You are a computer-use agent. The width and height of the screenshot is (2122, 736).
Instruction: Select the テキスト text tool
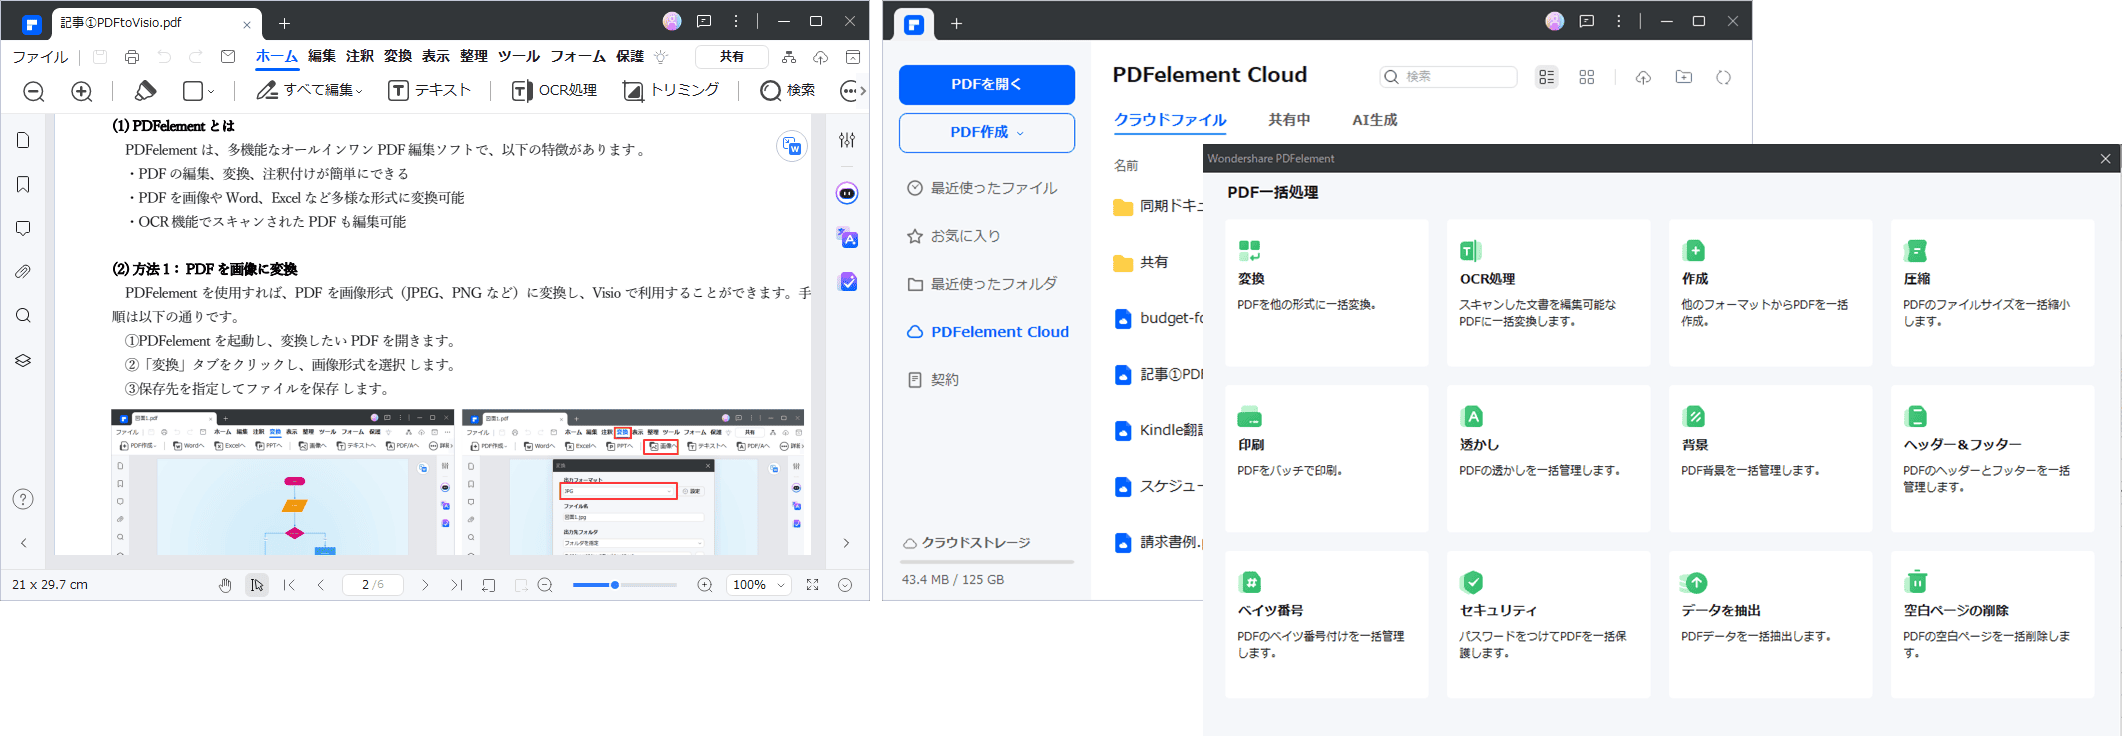pyautogui.click(x=429, y=90)
